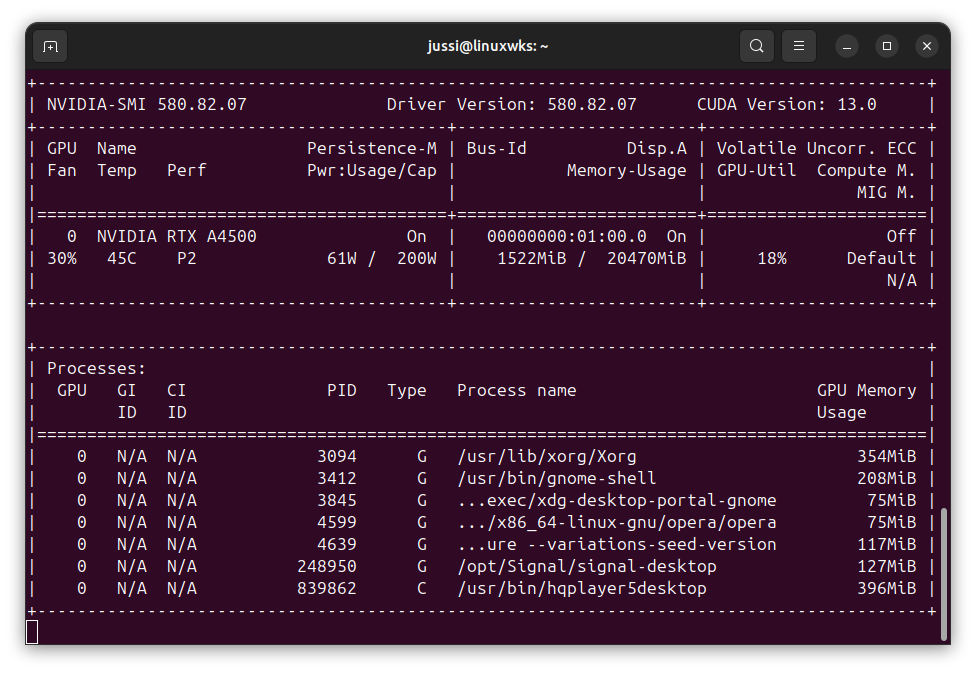Click the Process name column header
Image resolution: width=976 pixels, height=673 pixels.
tap(517, 390)
